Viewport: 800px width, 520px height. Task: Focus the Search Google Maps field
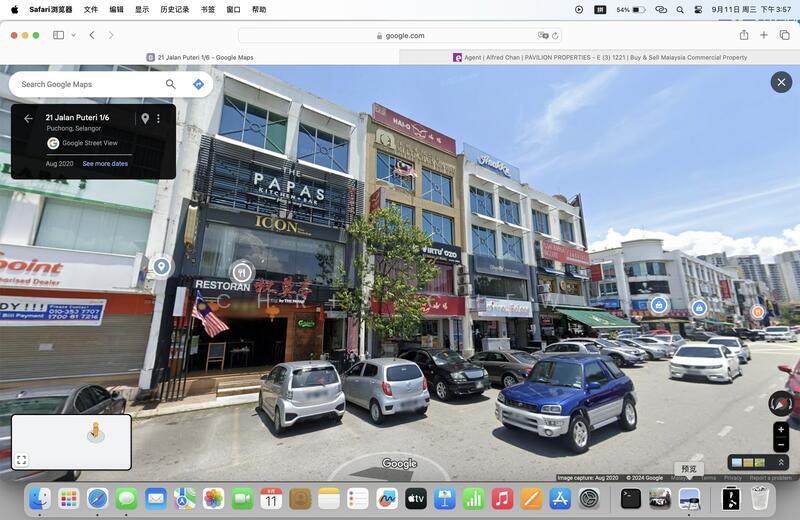point(87,84)
